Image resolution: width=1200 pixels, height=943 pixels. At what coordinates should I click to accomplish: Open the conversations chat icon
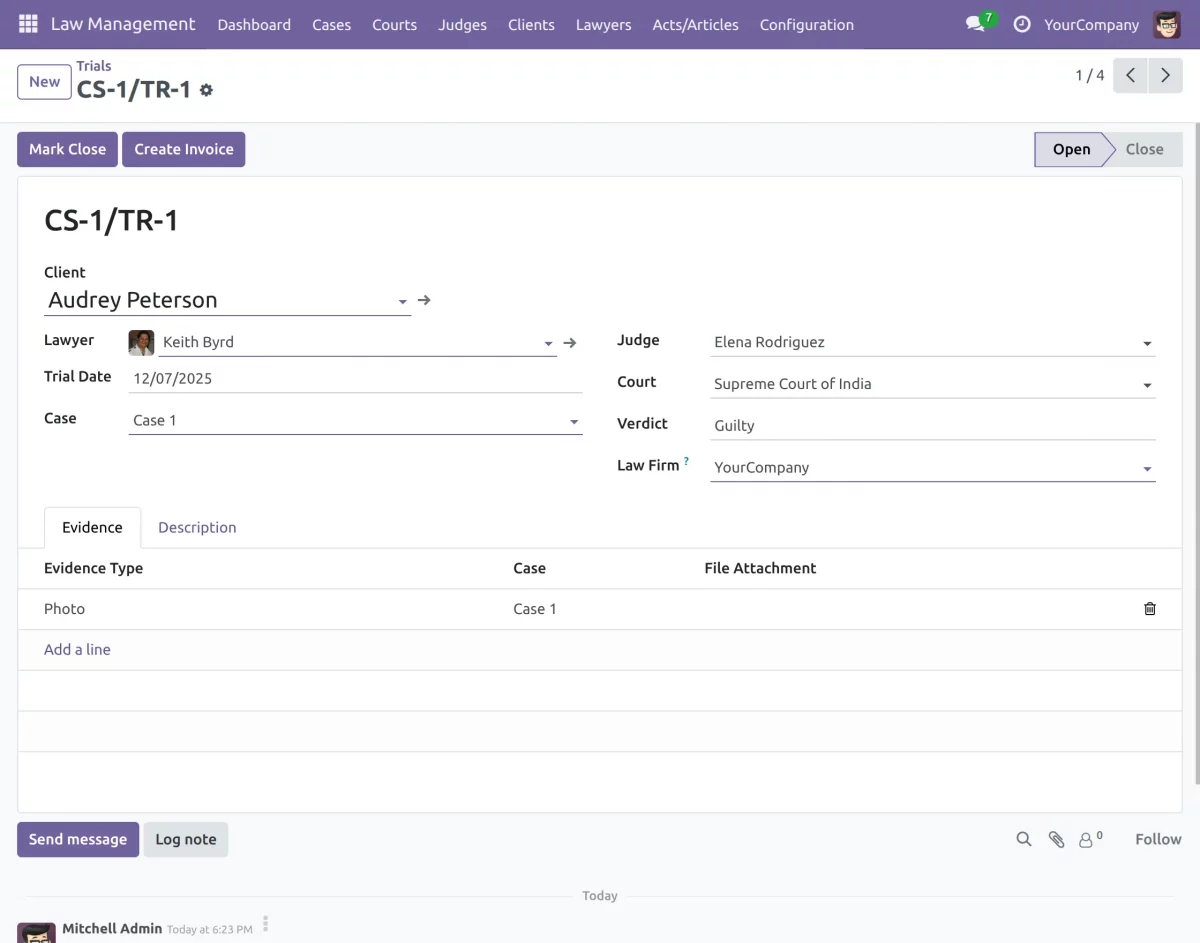(975, 24)
